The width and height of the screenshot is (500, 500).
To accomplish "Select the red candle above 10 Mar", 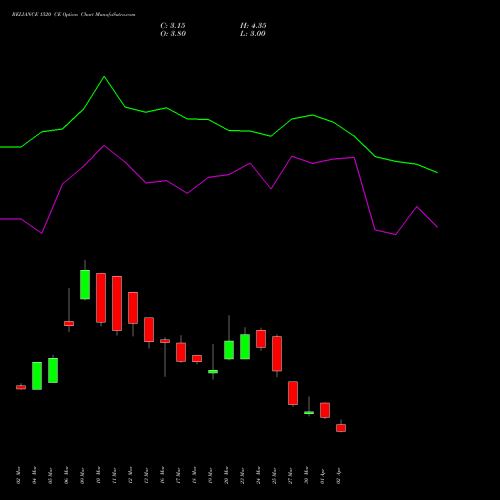I will [101, 298].
